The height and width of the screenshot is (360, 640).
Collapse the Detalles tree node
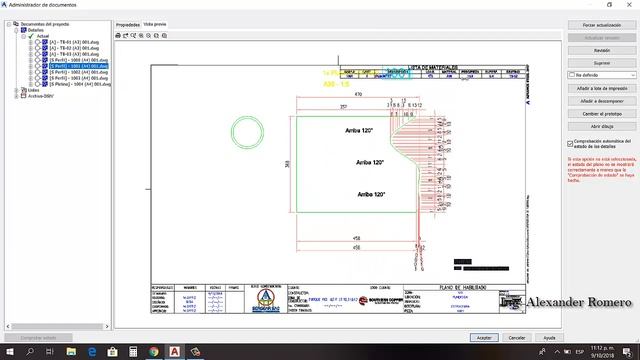(16, 30)
